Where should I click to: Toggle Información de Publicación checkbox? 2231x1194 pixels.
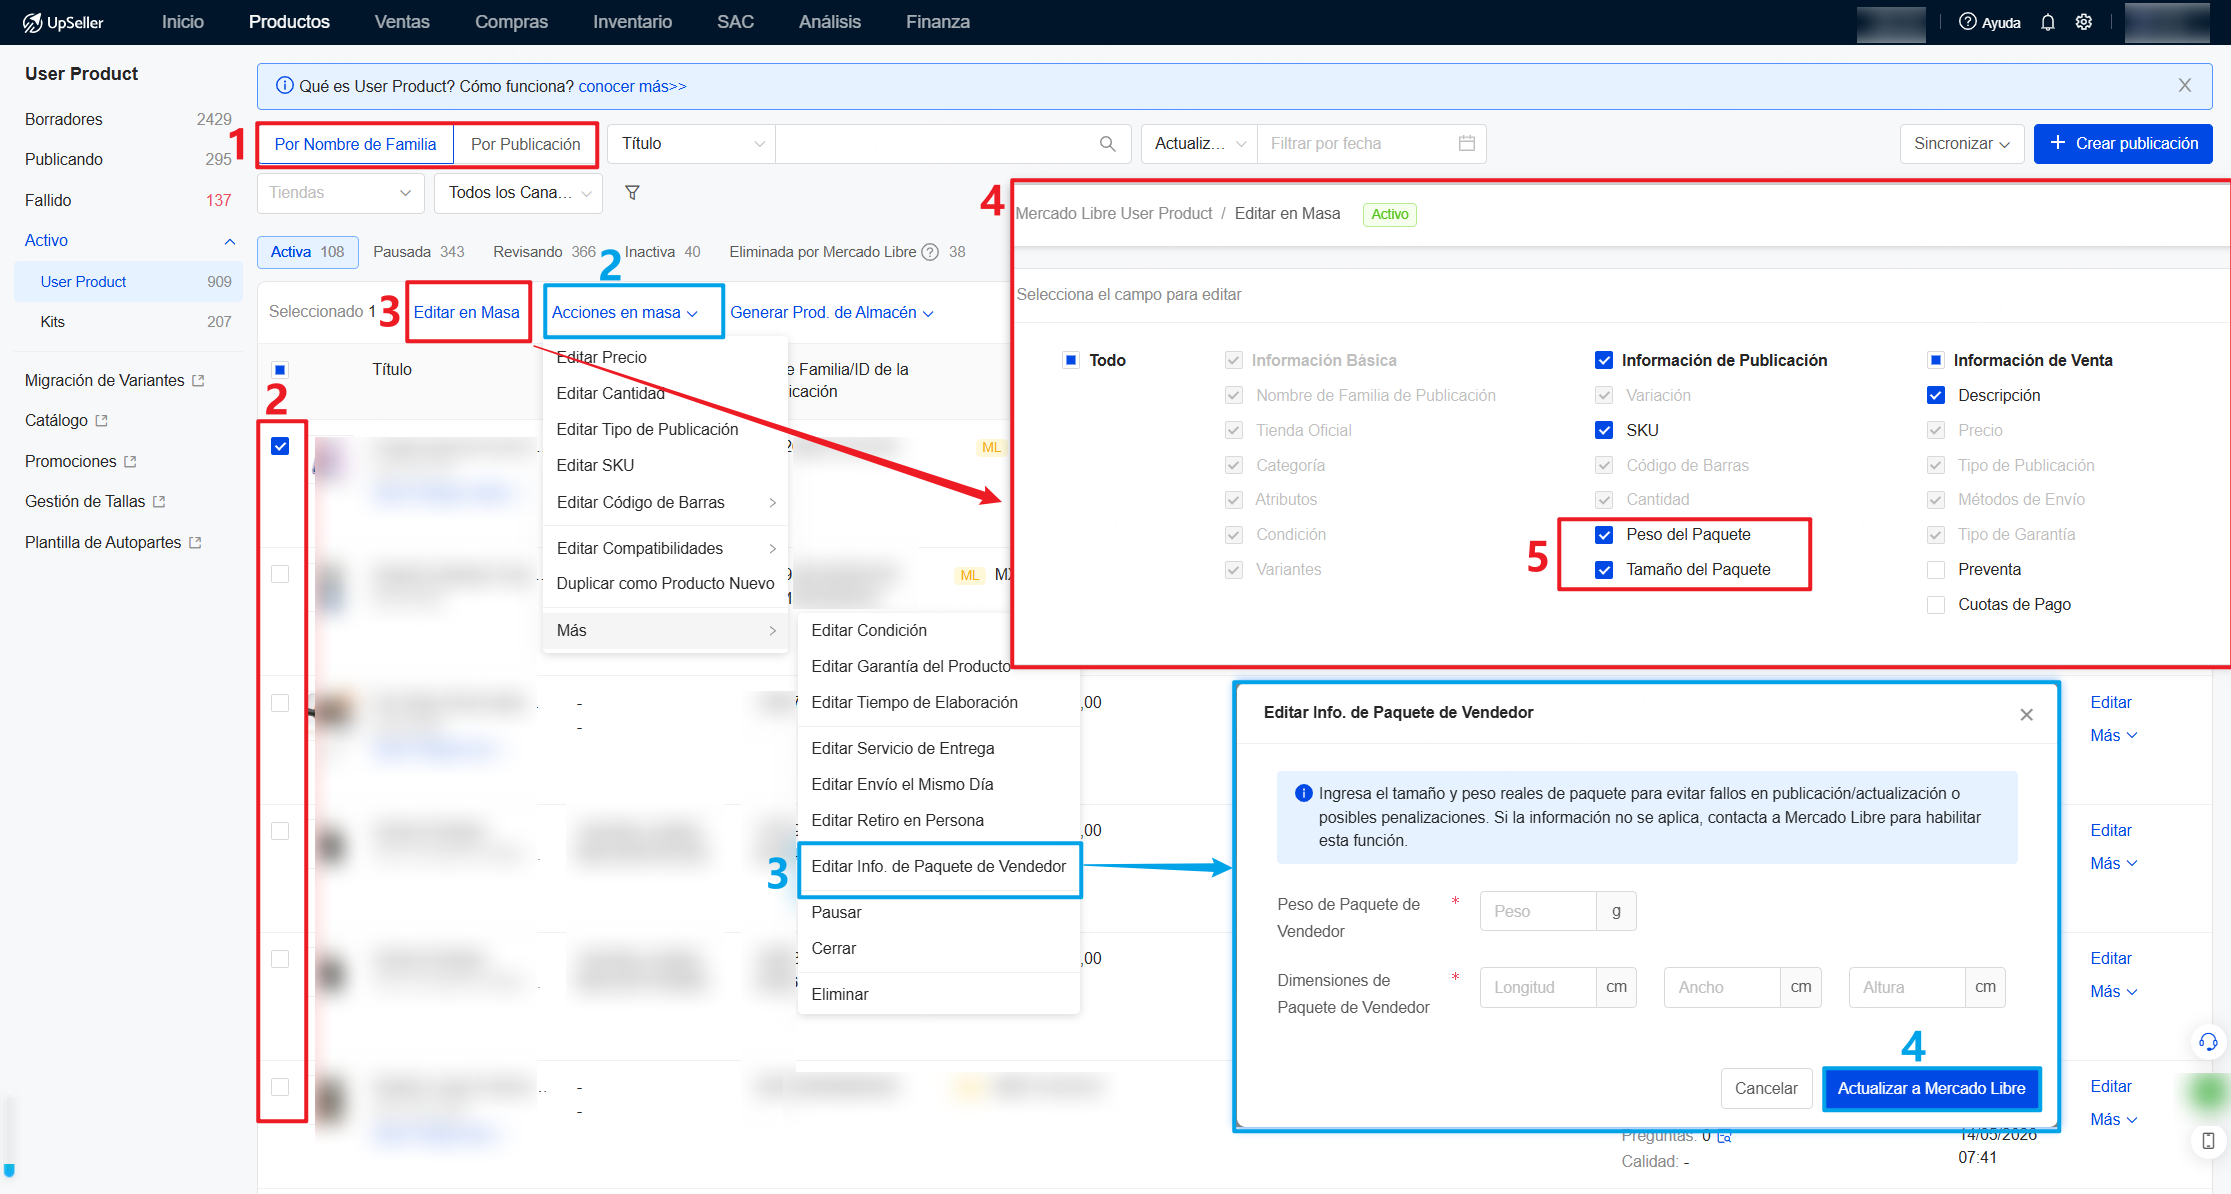click(1604, 360)
